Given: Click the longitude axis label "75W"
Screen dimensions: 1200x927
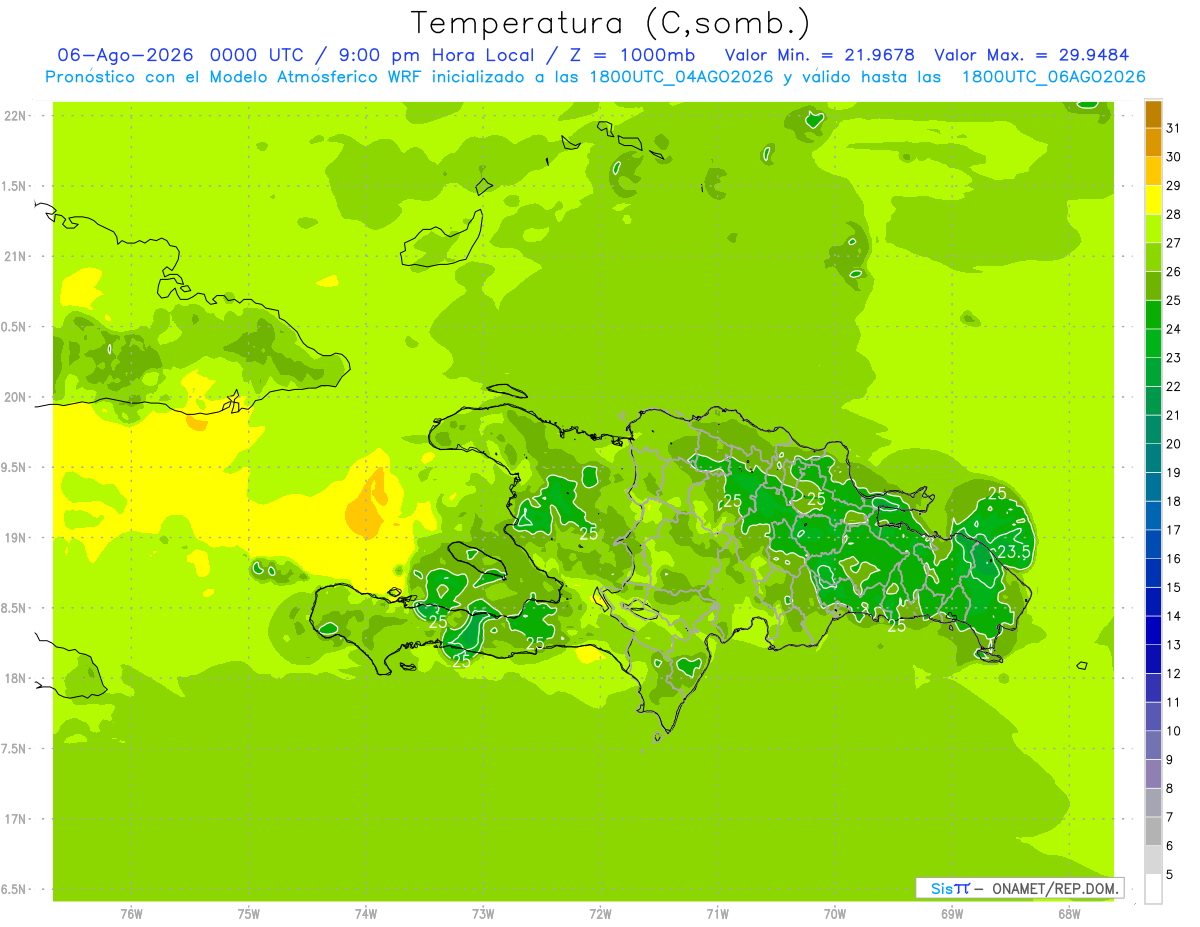Looking at the screenshot, I should point(249,914).
